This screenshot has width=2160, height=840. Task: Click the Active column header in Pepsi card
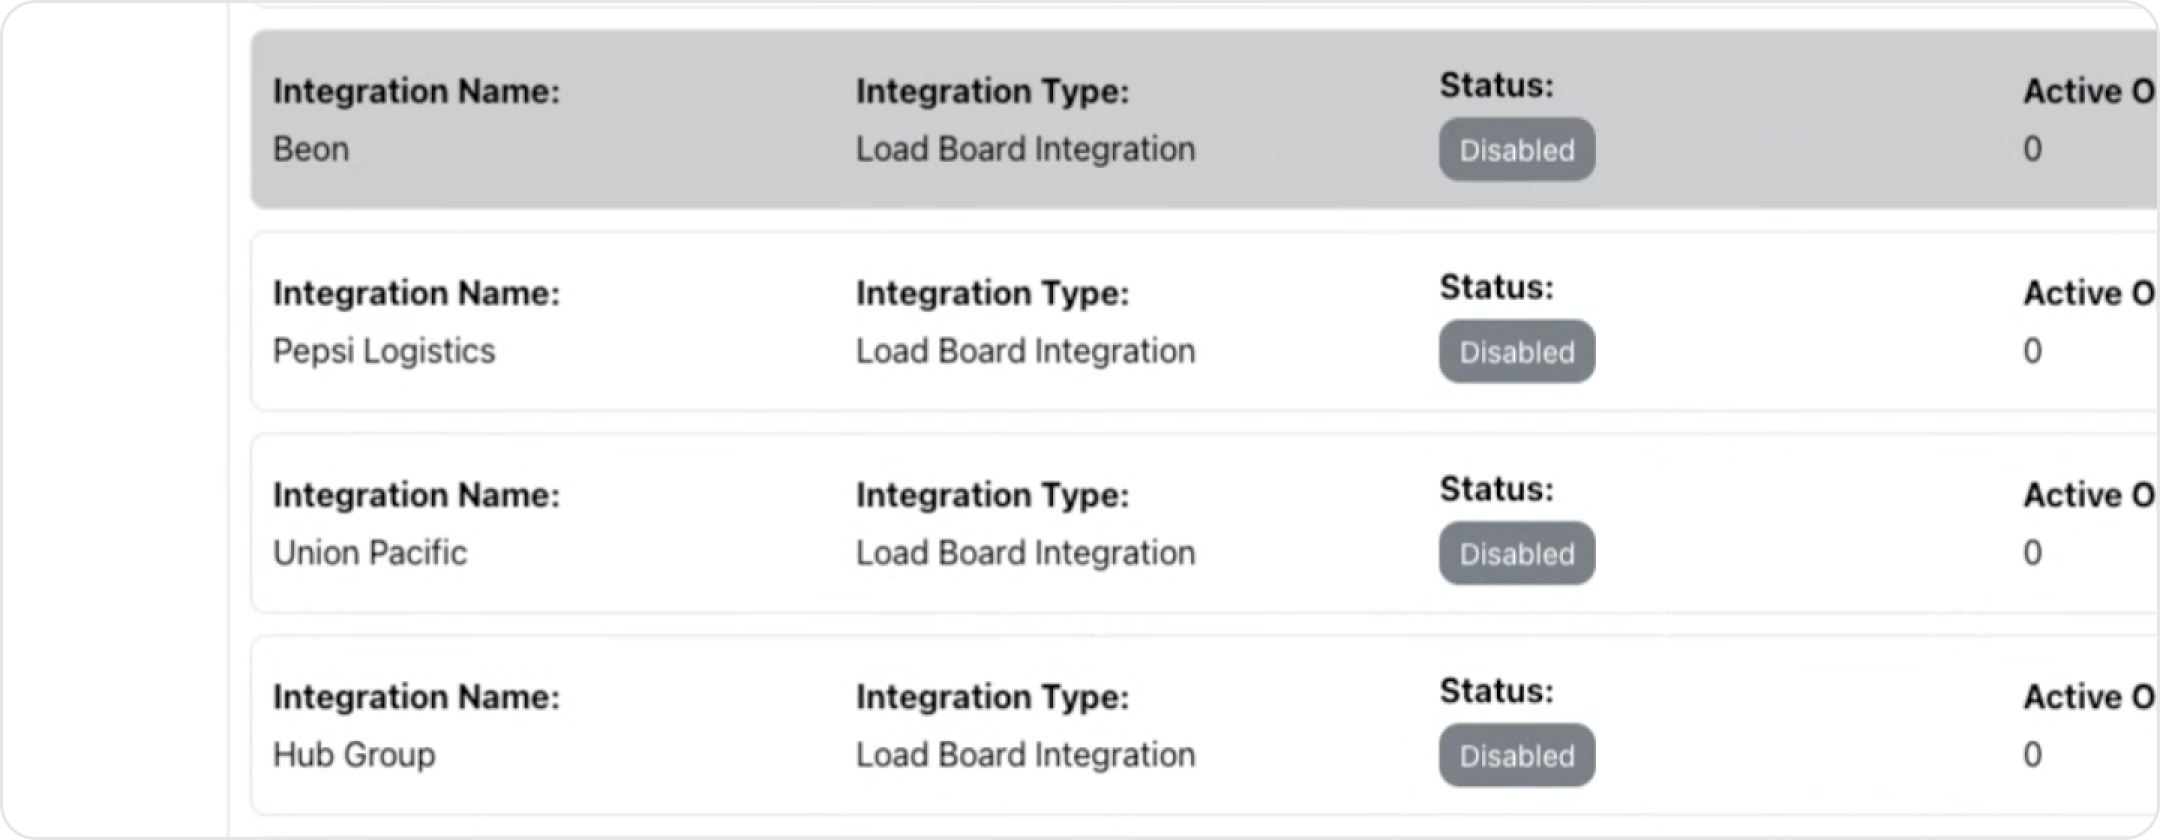(2089, 293)
